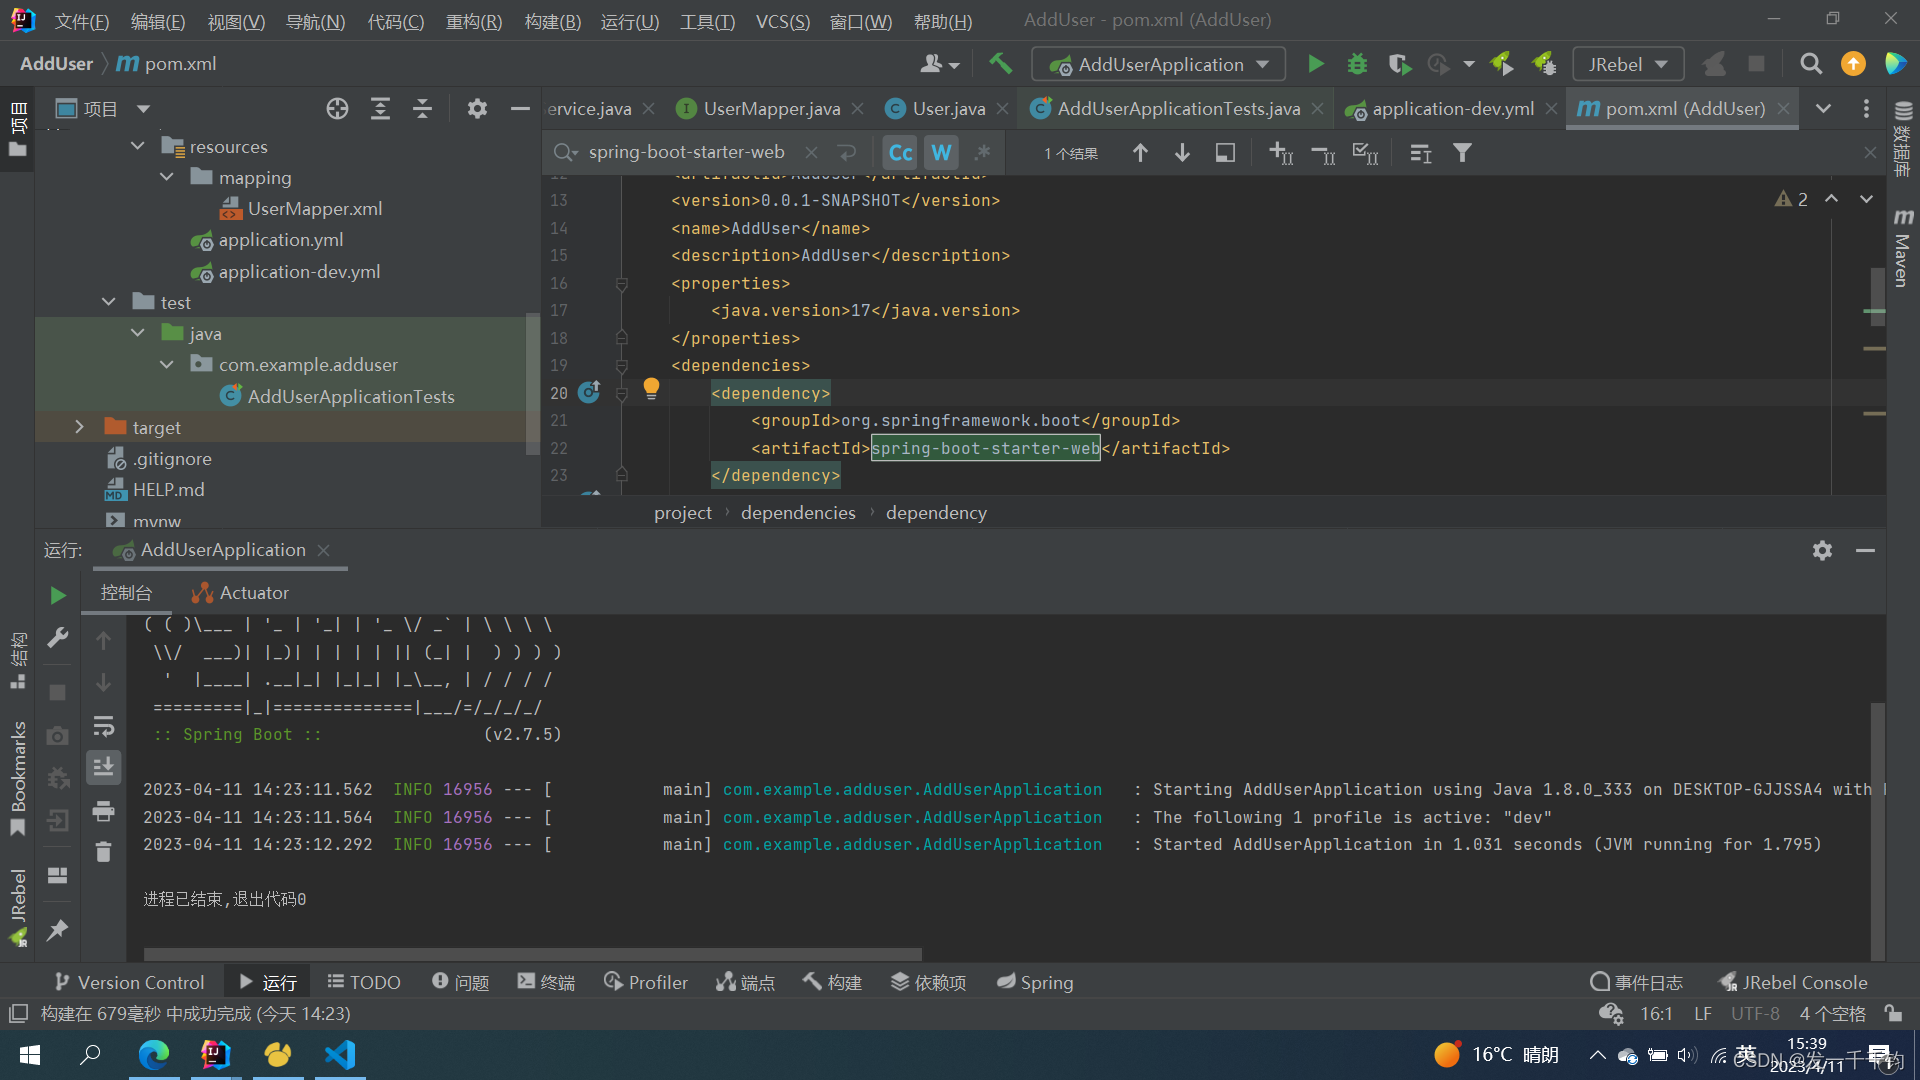Toggle match case Cc option
Image resolution: width=1920 pixels, height=1080 pixels.
(x=900, y=153)
